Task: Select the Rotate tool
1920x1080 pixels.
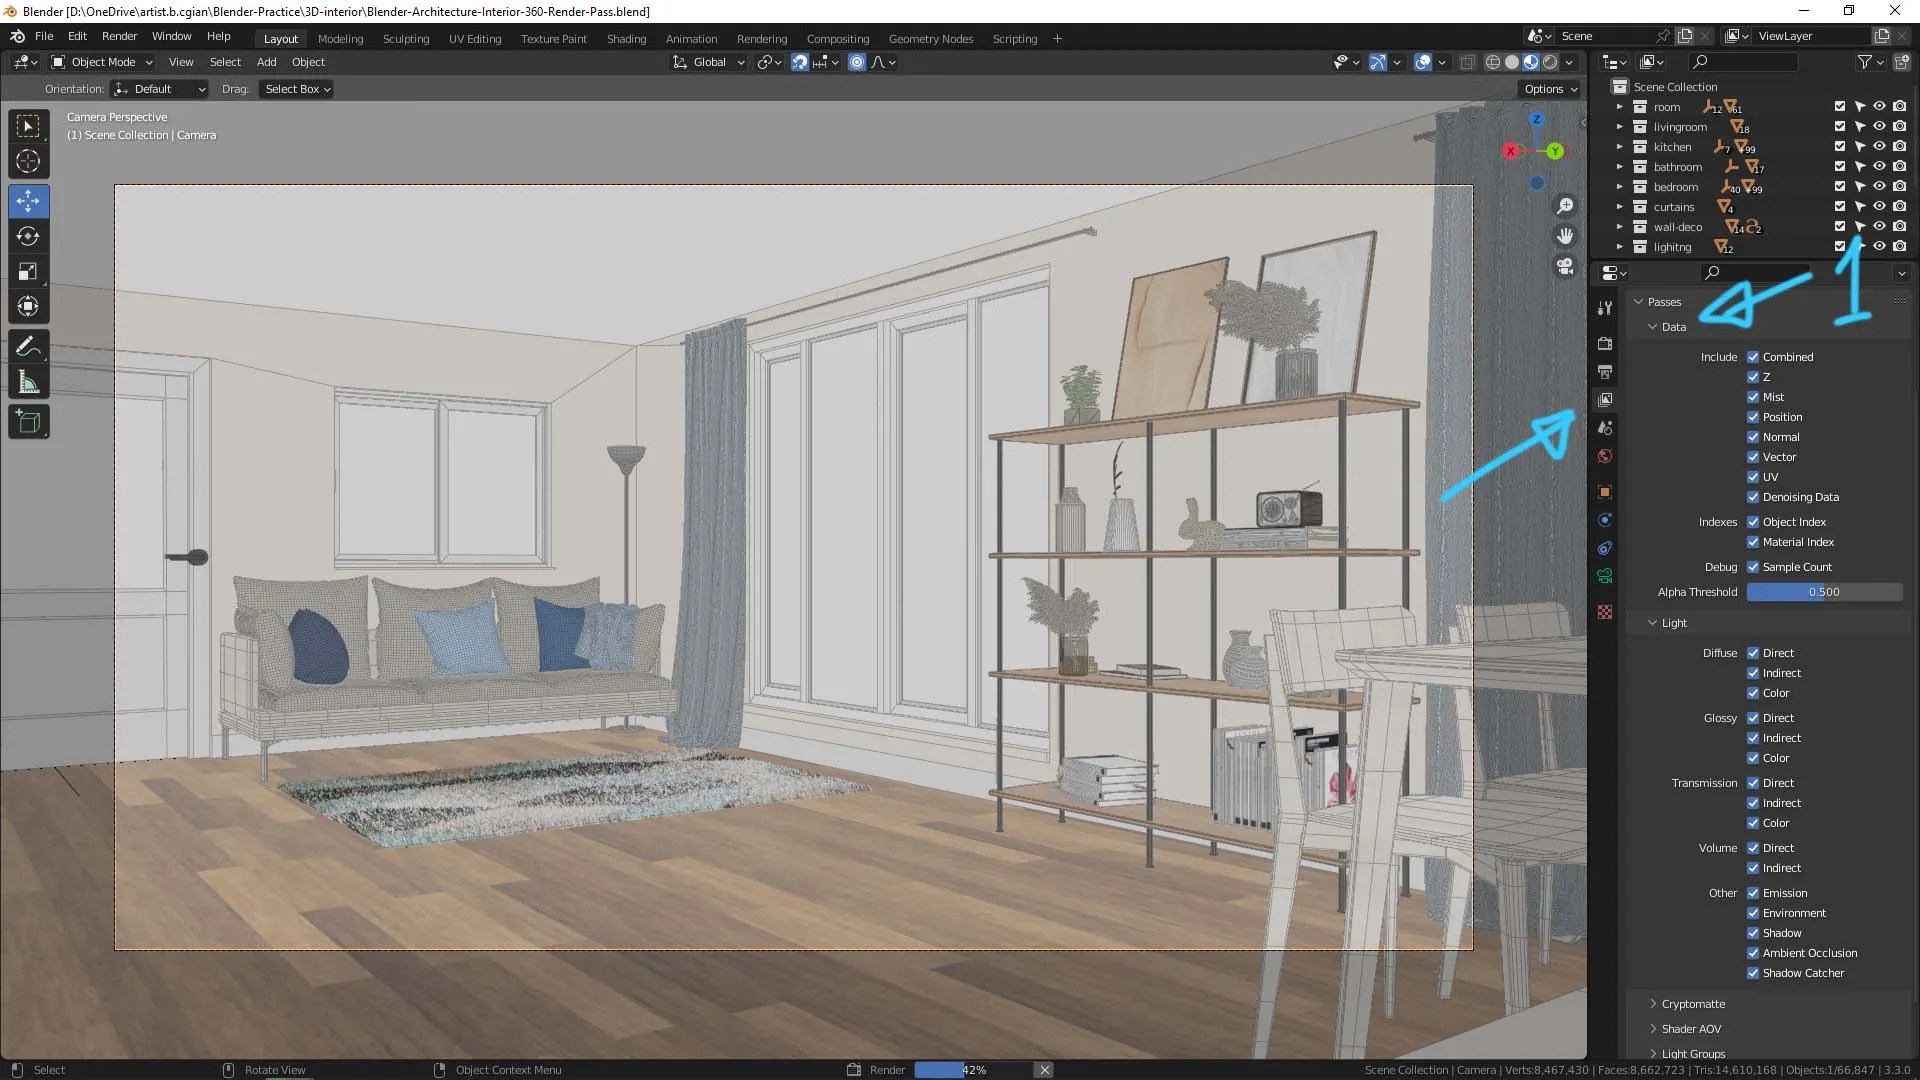Action: [x=28, y=236]
